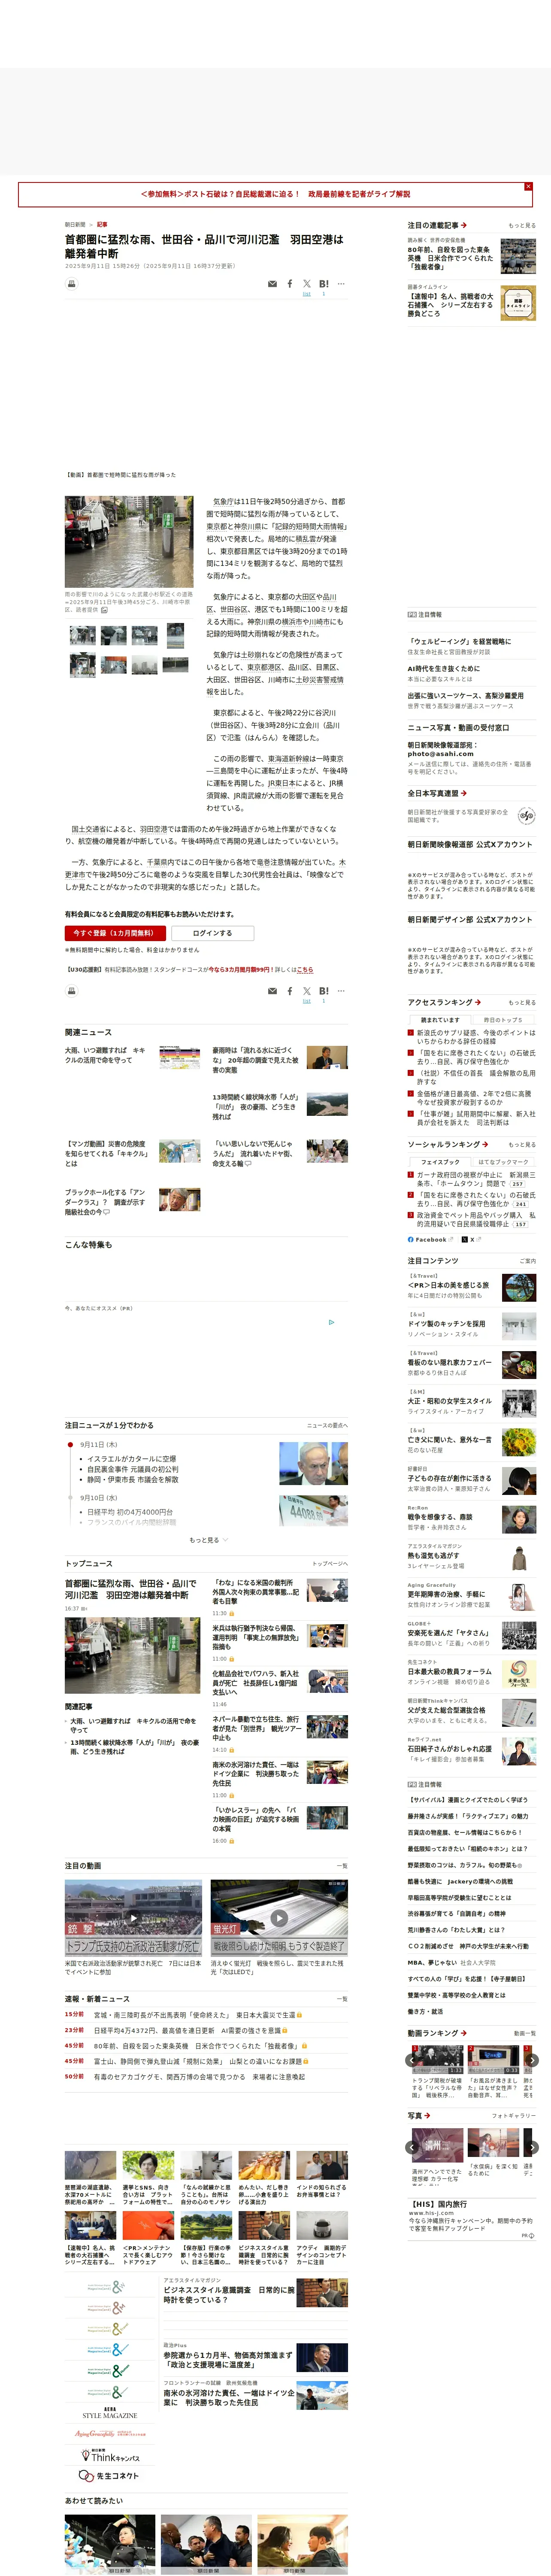Click the 記事 breadcrumb link
Screen dimensions: 551x2576
pyautogui.click(x=102, y=225)
